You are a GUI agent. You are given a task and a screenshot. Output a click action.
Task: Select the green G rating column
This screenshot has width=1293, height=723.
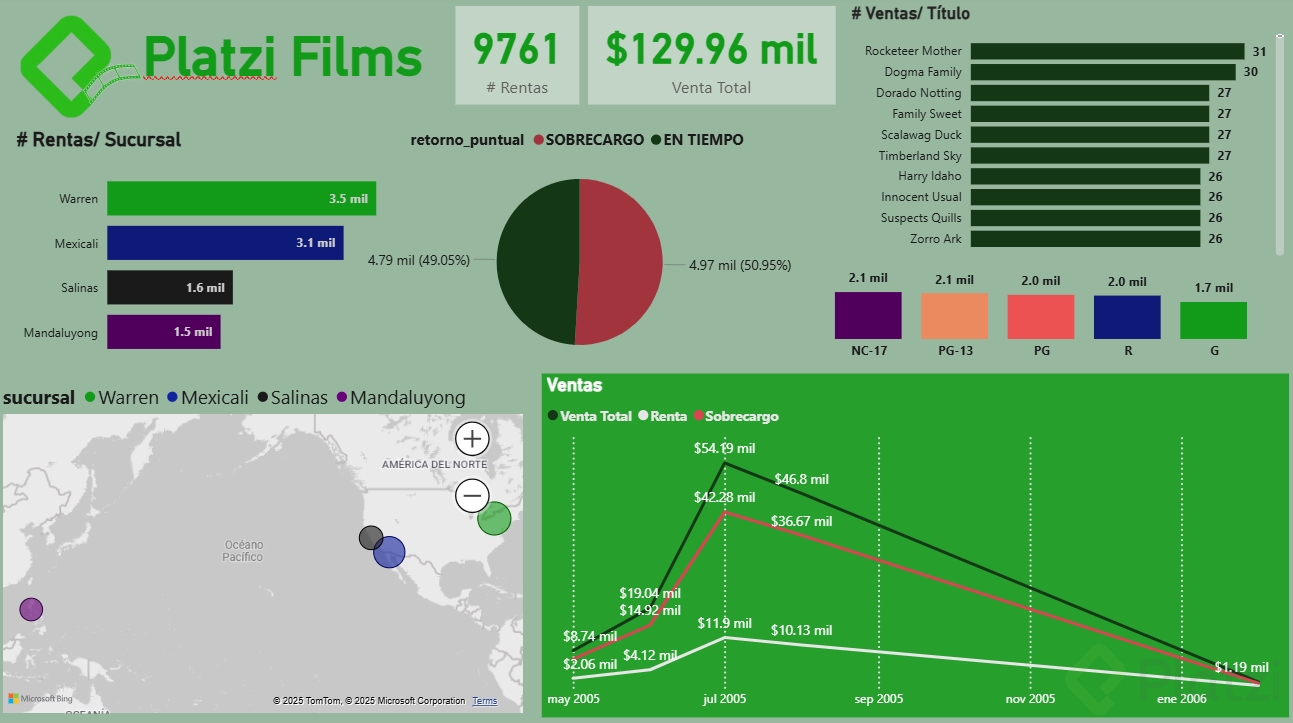point(1213,320)
